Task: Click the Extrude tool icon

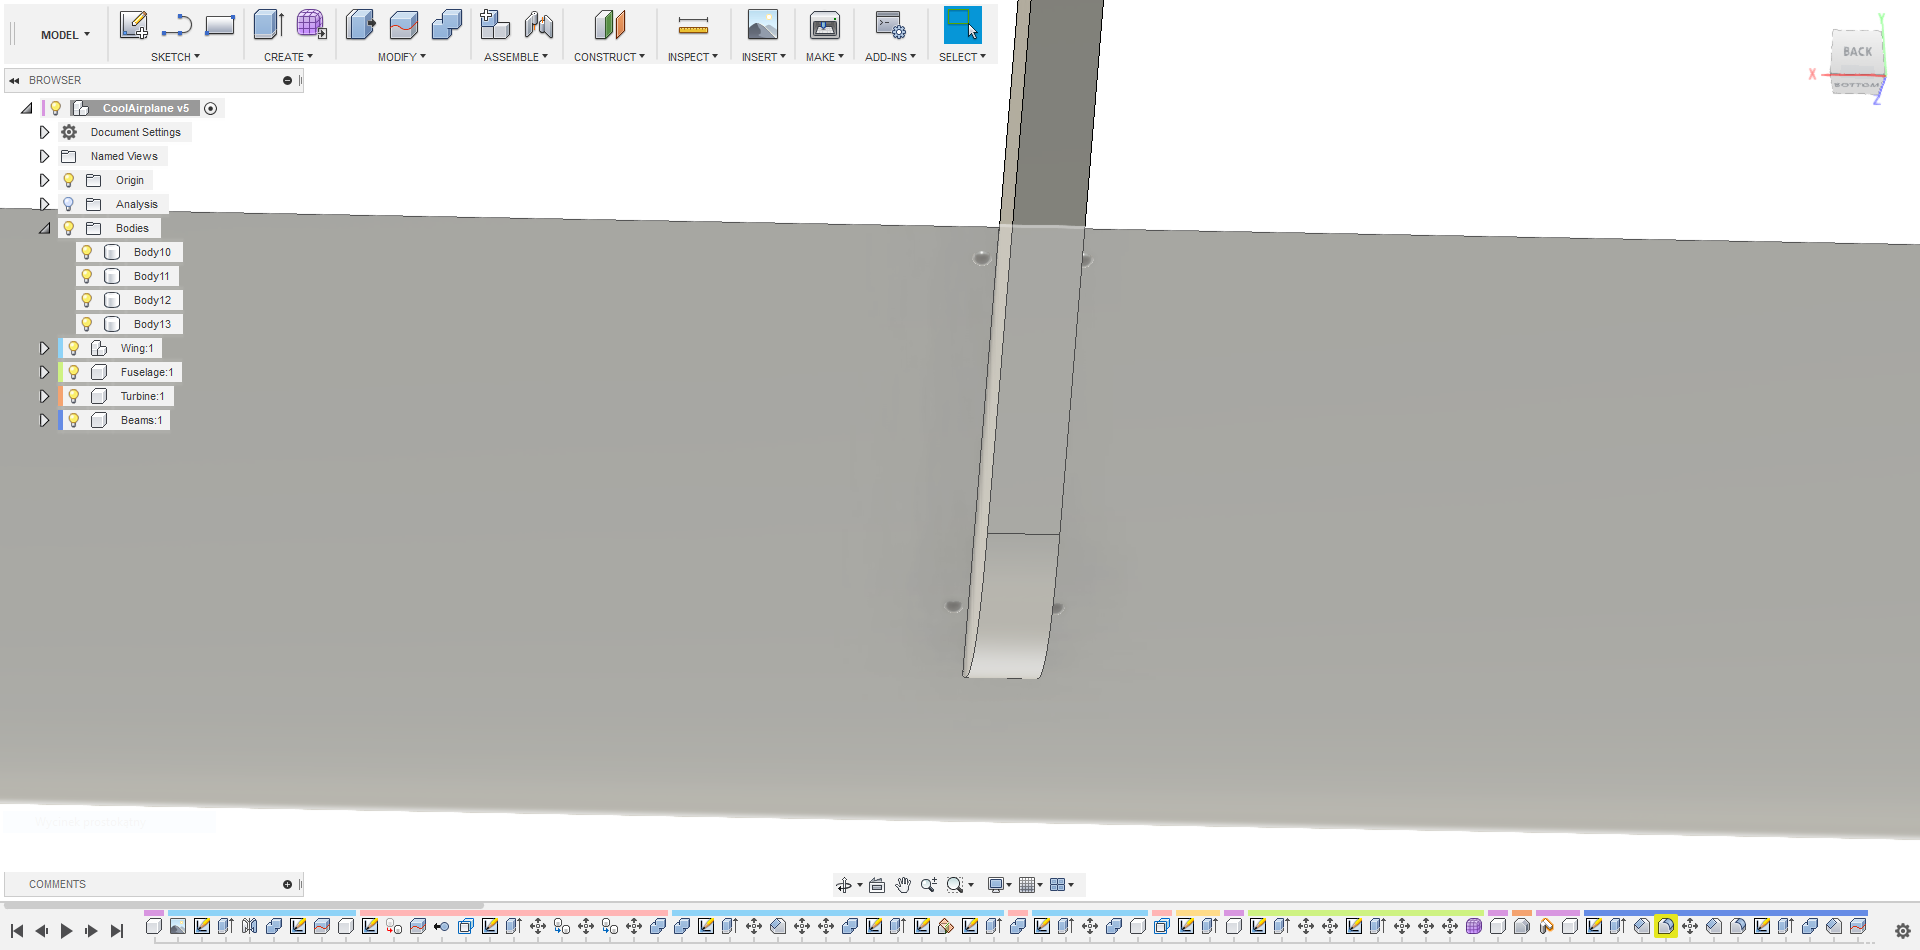Action: [x=268, y=25]
